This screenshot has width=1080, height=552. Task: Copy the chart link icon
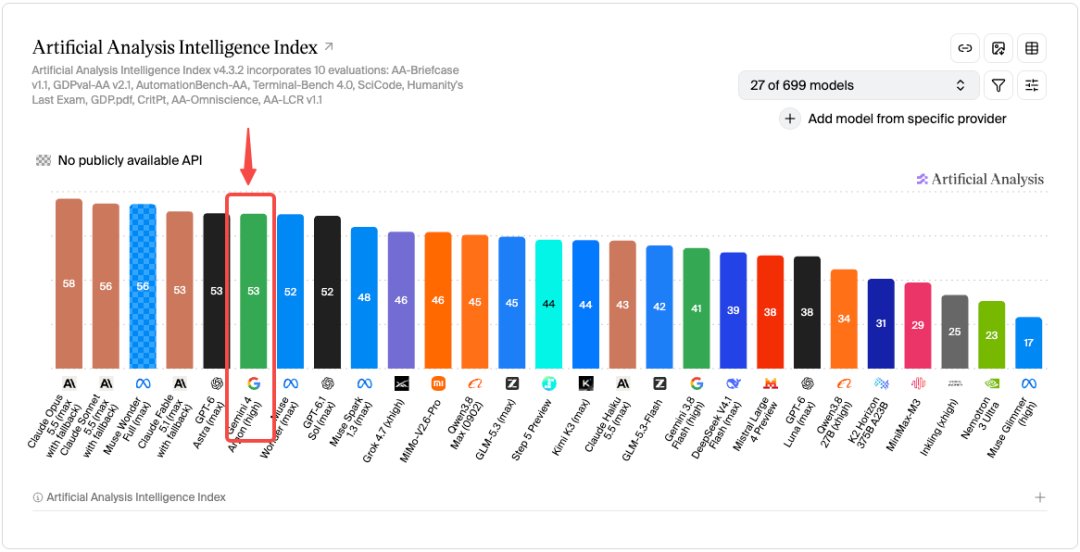(965, 48)
